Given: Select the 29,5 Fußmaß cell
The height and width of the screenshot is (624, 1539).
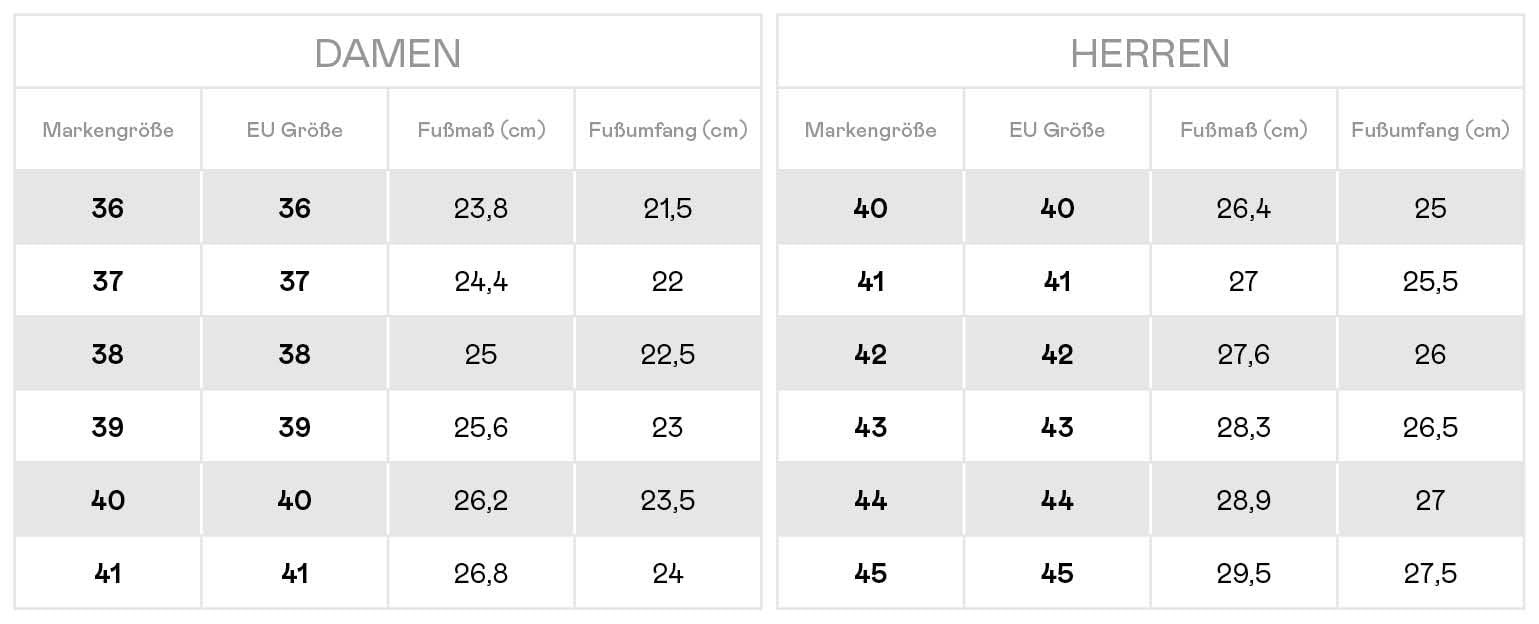Looking at the screenshot, I should click(1243, 573).
